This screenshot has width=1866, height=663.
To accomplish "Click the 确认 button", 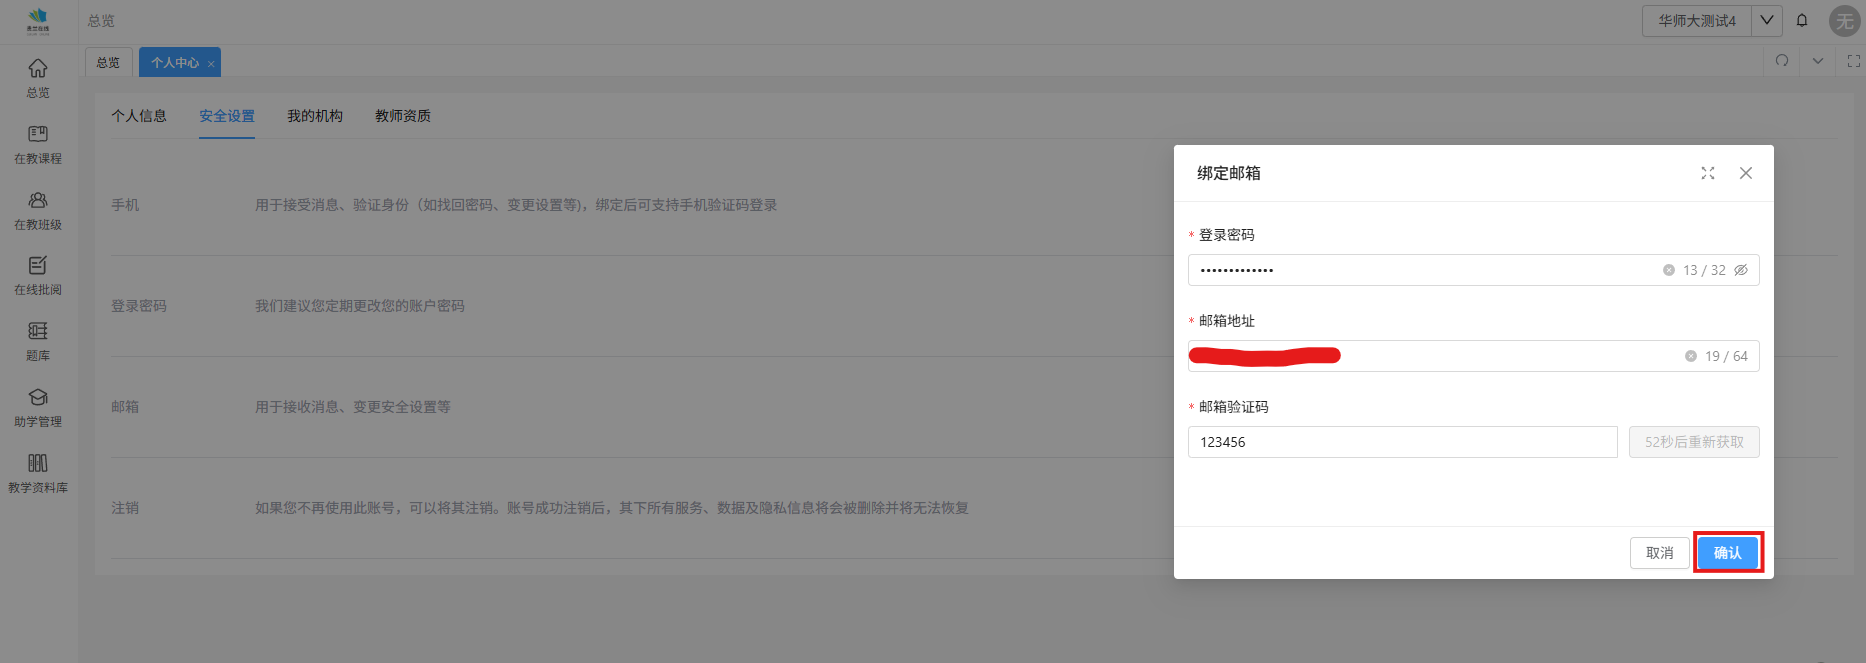I will pos(1727,553).
